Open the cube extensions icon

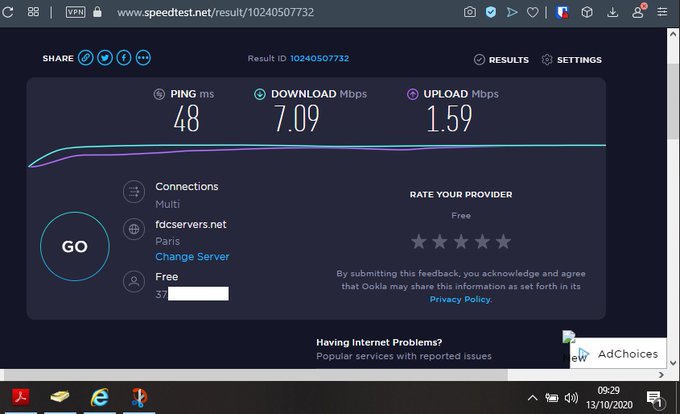(587, 12)
